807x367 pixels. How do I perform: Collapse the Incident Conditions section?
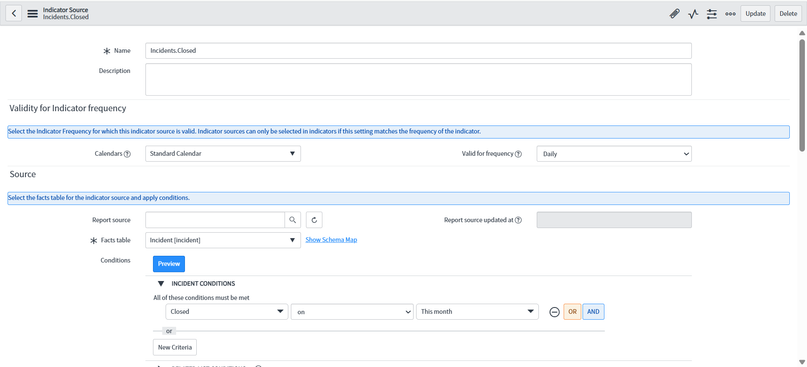(161, 284)
